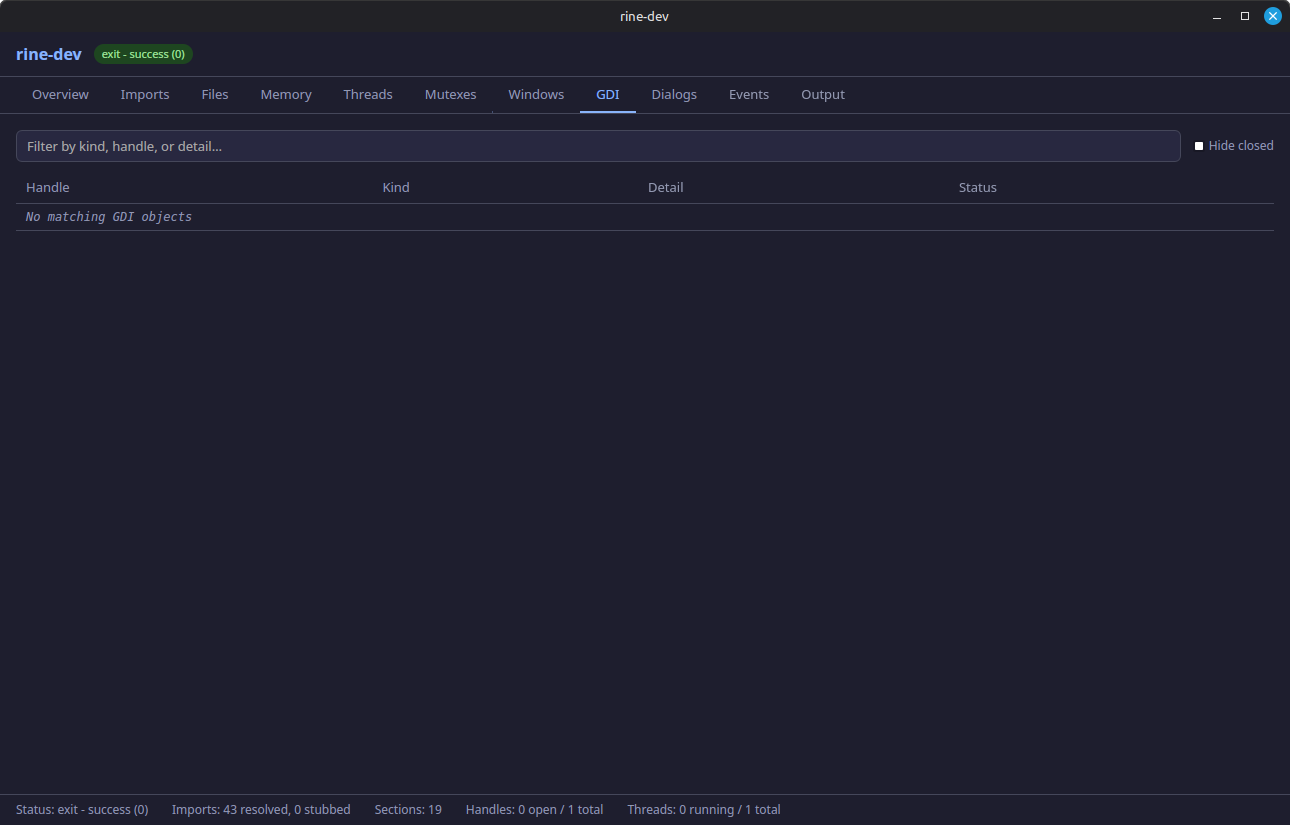This screenshot has height=825, width=1290.
Task: Click the GDI object filter field
Action: click(x=597, y=145)
